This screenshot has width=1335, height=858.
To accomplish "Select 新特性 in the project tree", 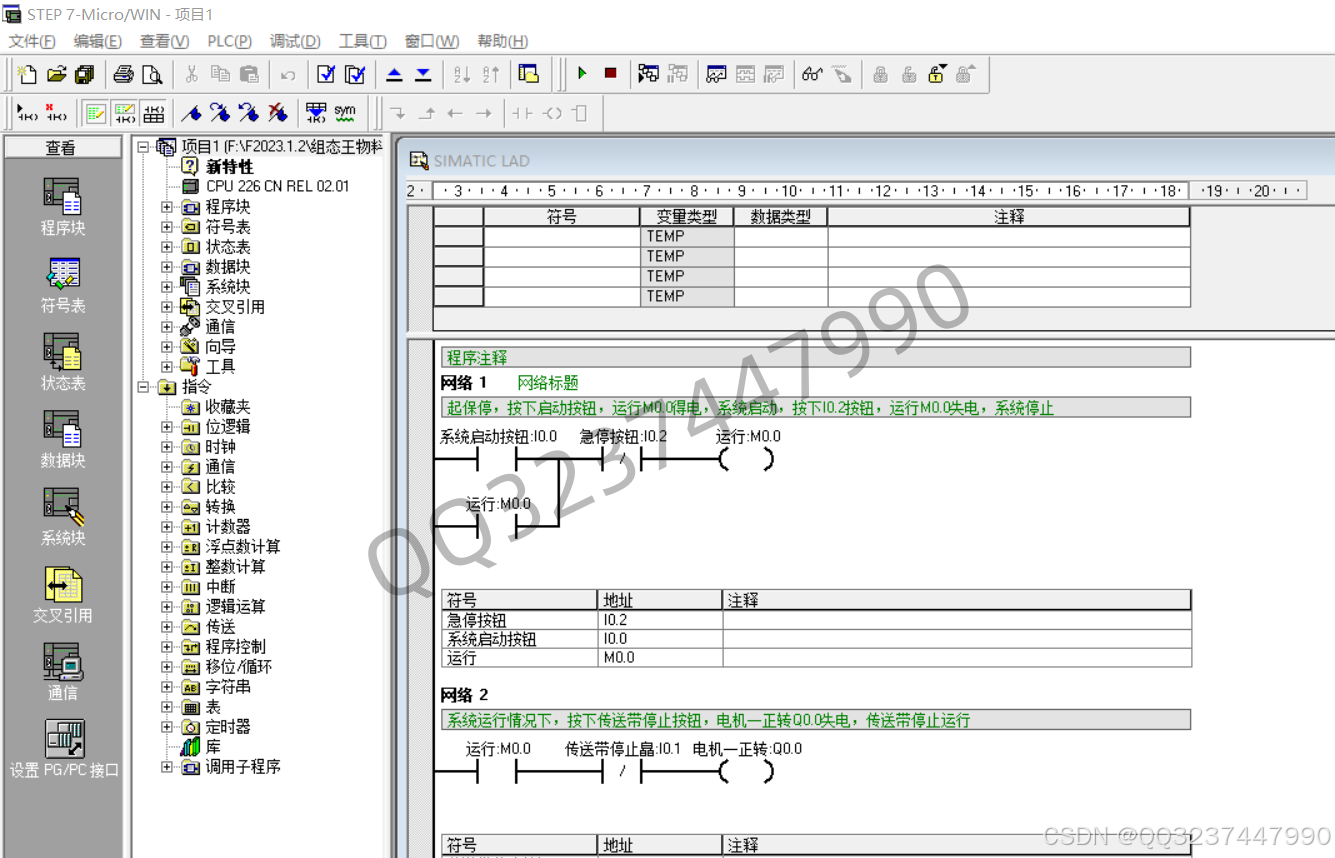I will (229, 167).
